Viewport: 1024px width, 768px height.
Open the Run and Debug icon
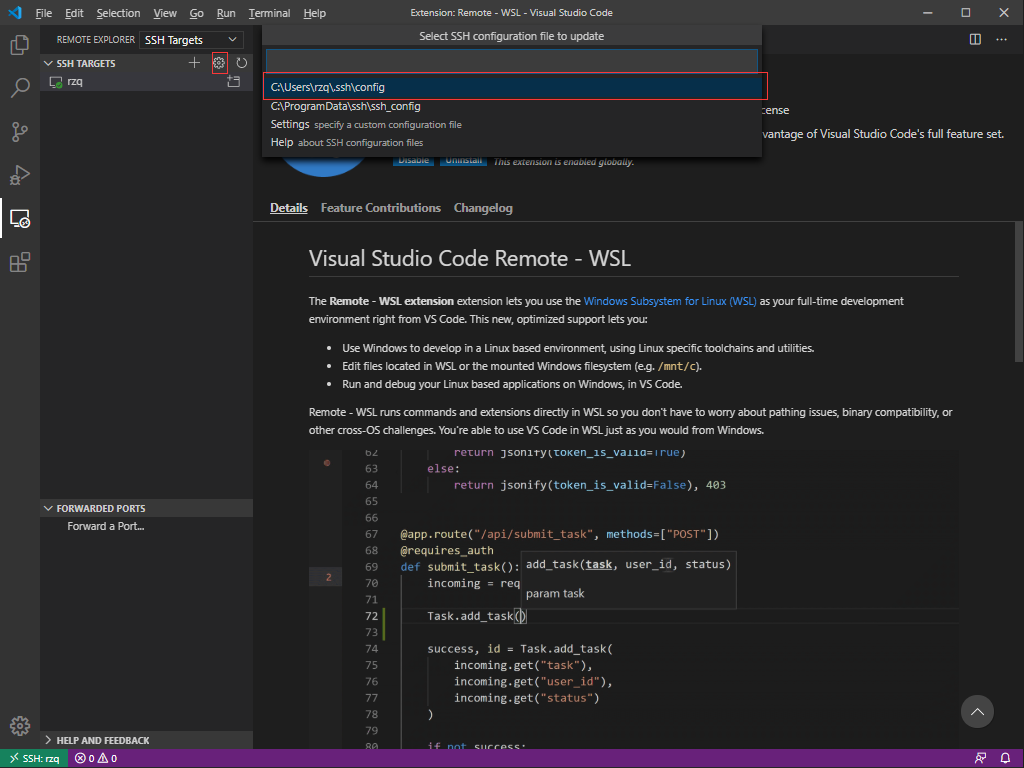click(20, 175)
